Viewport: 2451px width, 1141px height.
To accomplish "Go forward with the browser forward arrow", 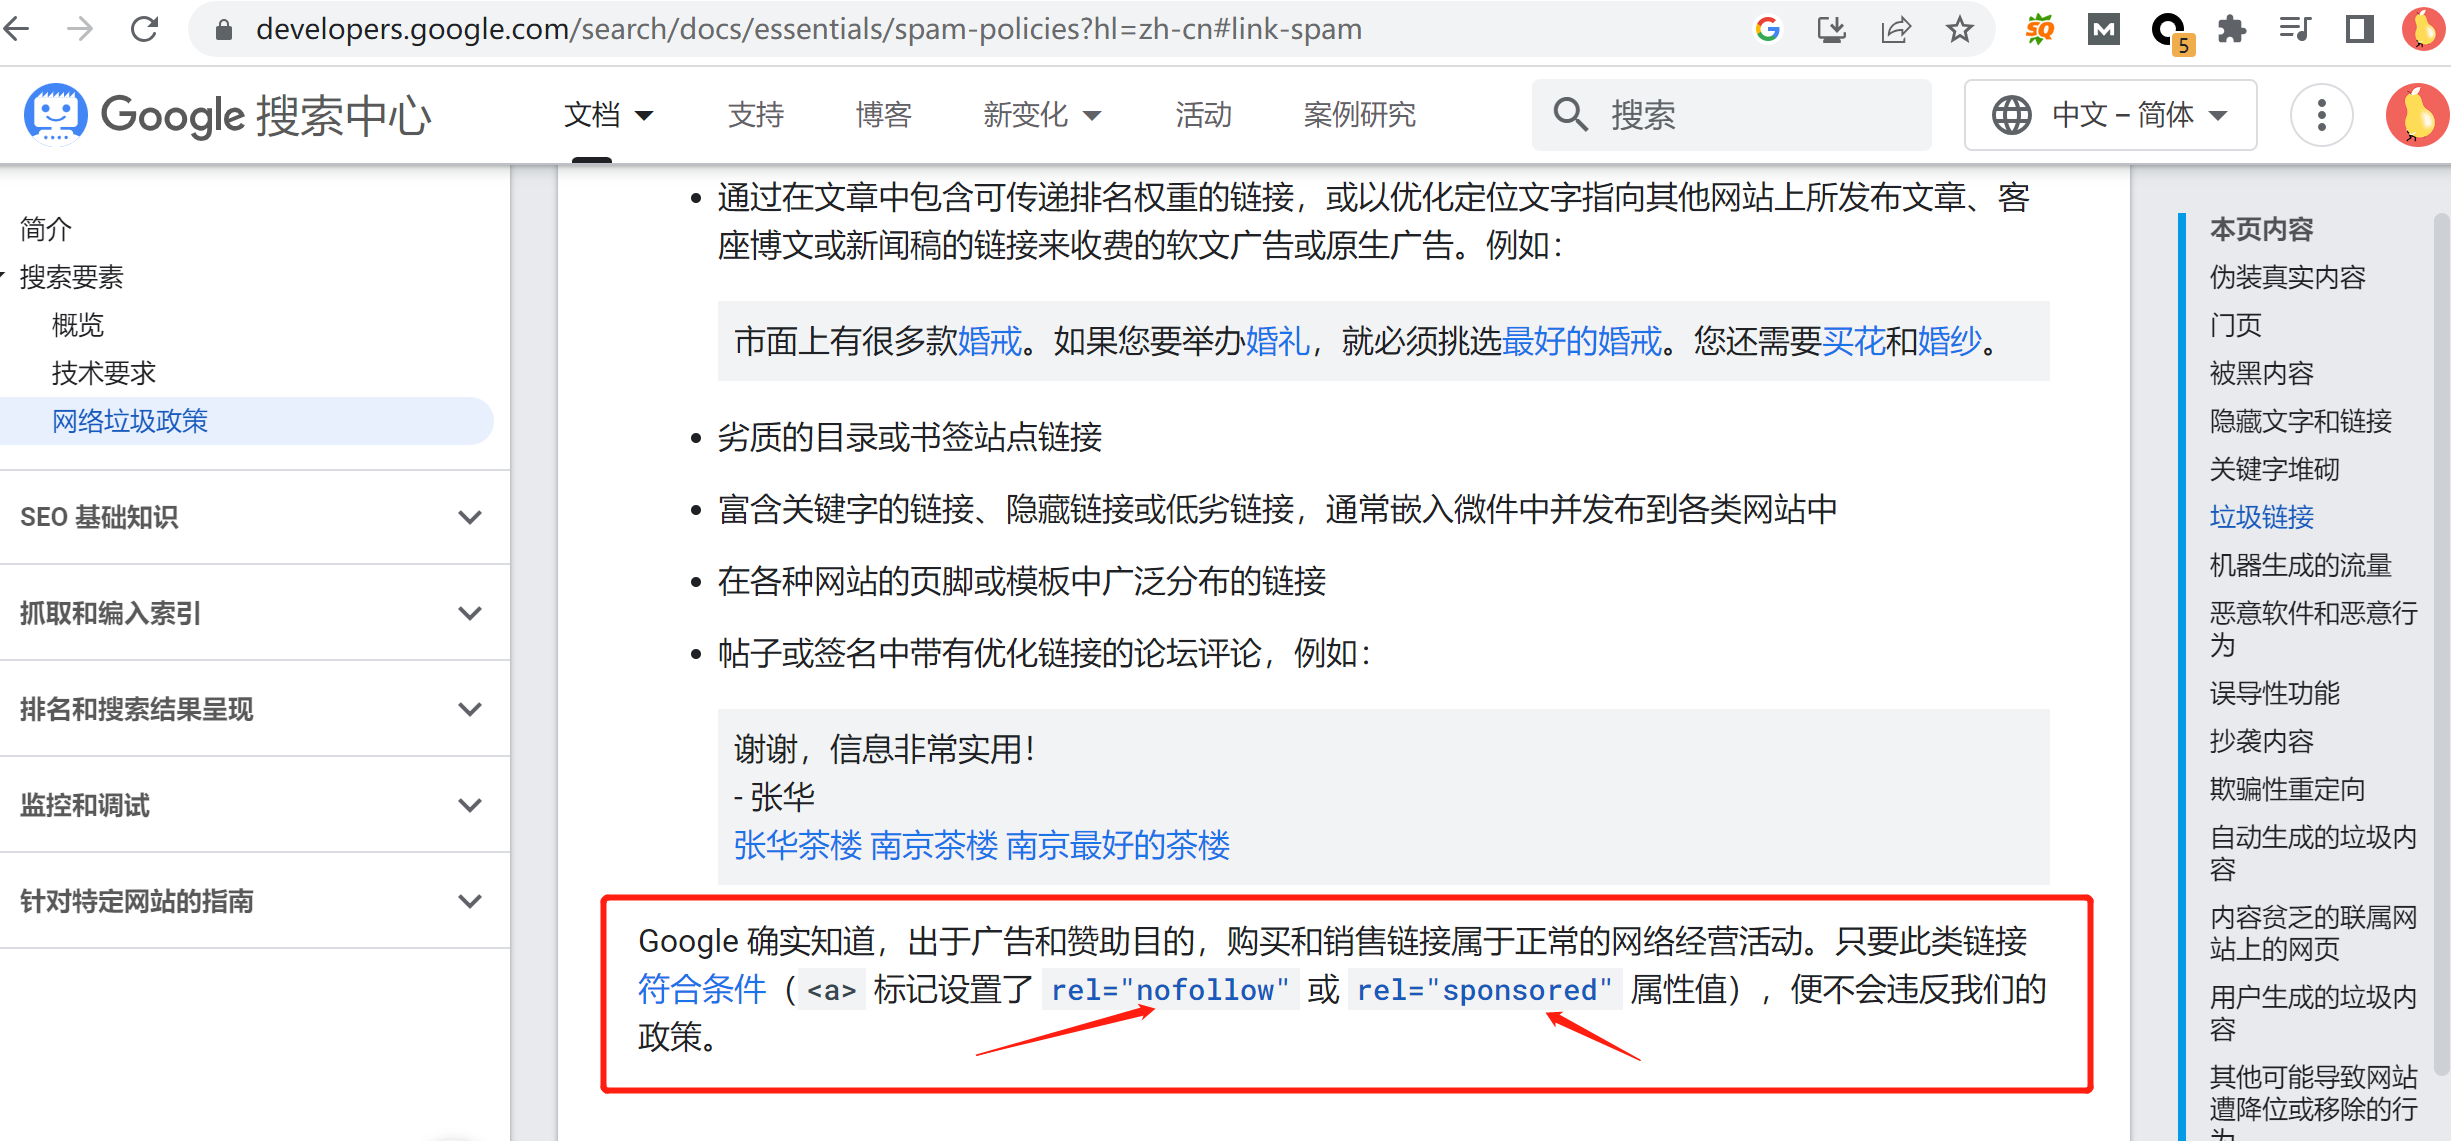I will (x=80, y=29).
